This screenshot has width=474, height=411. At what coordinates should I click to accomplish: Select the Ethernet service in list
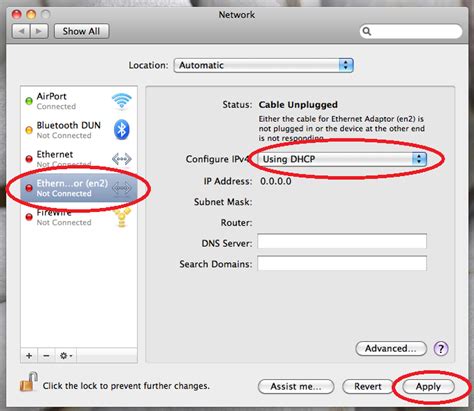coord(79,159)
